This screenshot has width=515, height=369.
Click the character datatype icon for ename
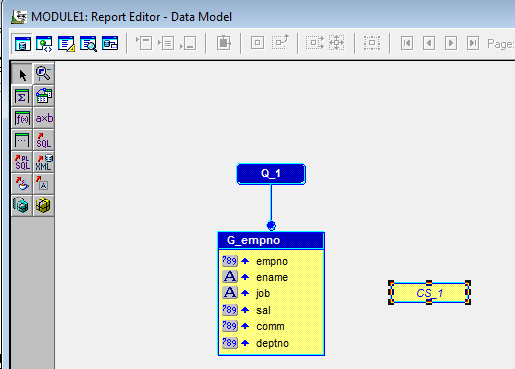[230, 276]
